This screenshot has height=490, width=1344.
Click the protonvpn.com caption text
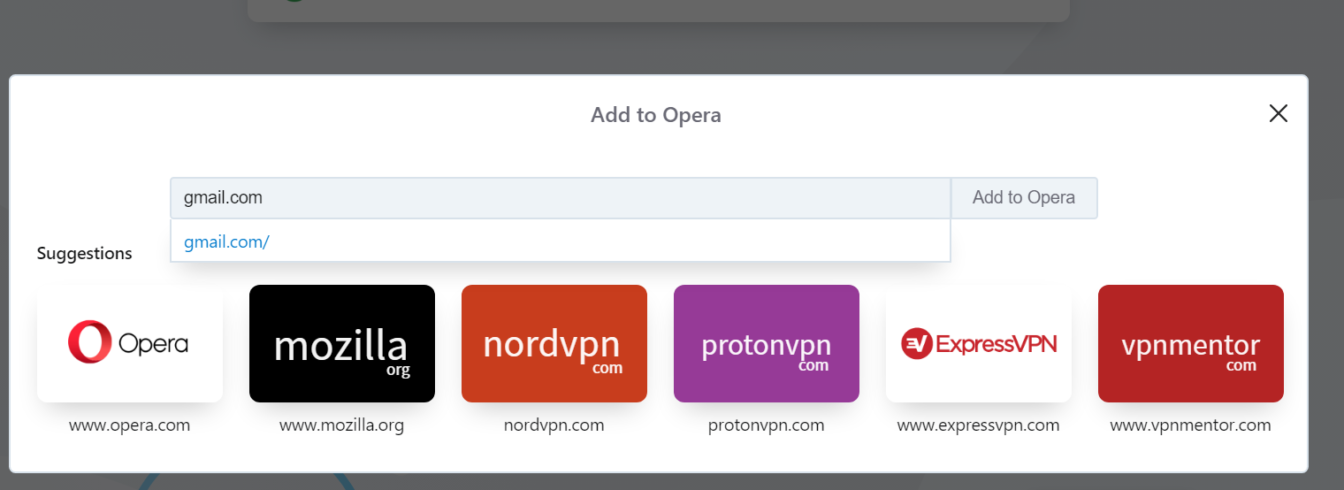(x=766, y=425)
